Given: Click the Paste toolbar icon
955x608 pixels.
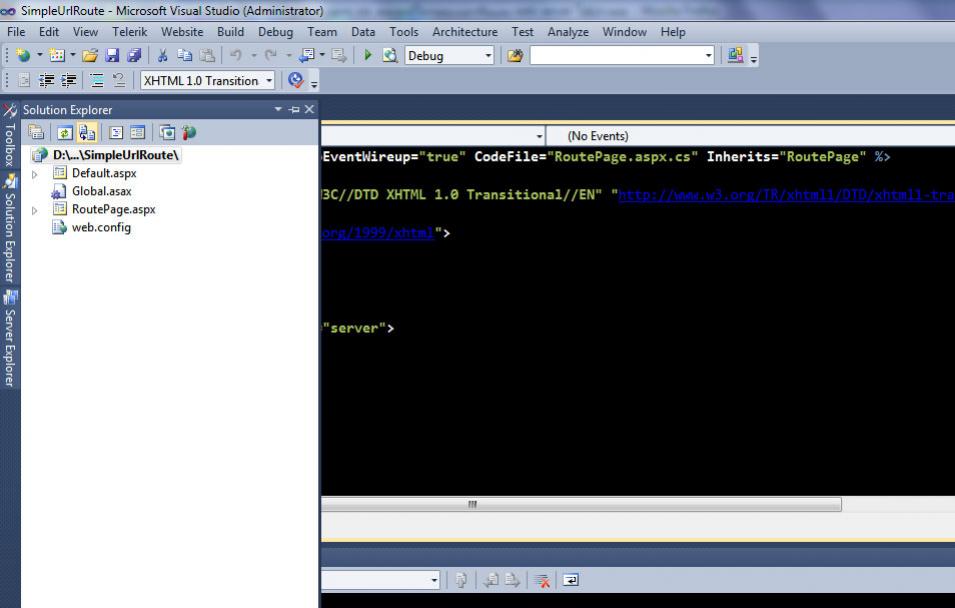Looking at the screenshot, I should (207, 55).
